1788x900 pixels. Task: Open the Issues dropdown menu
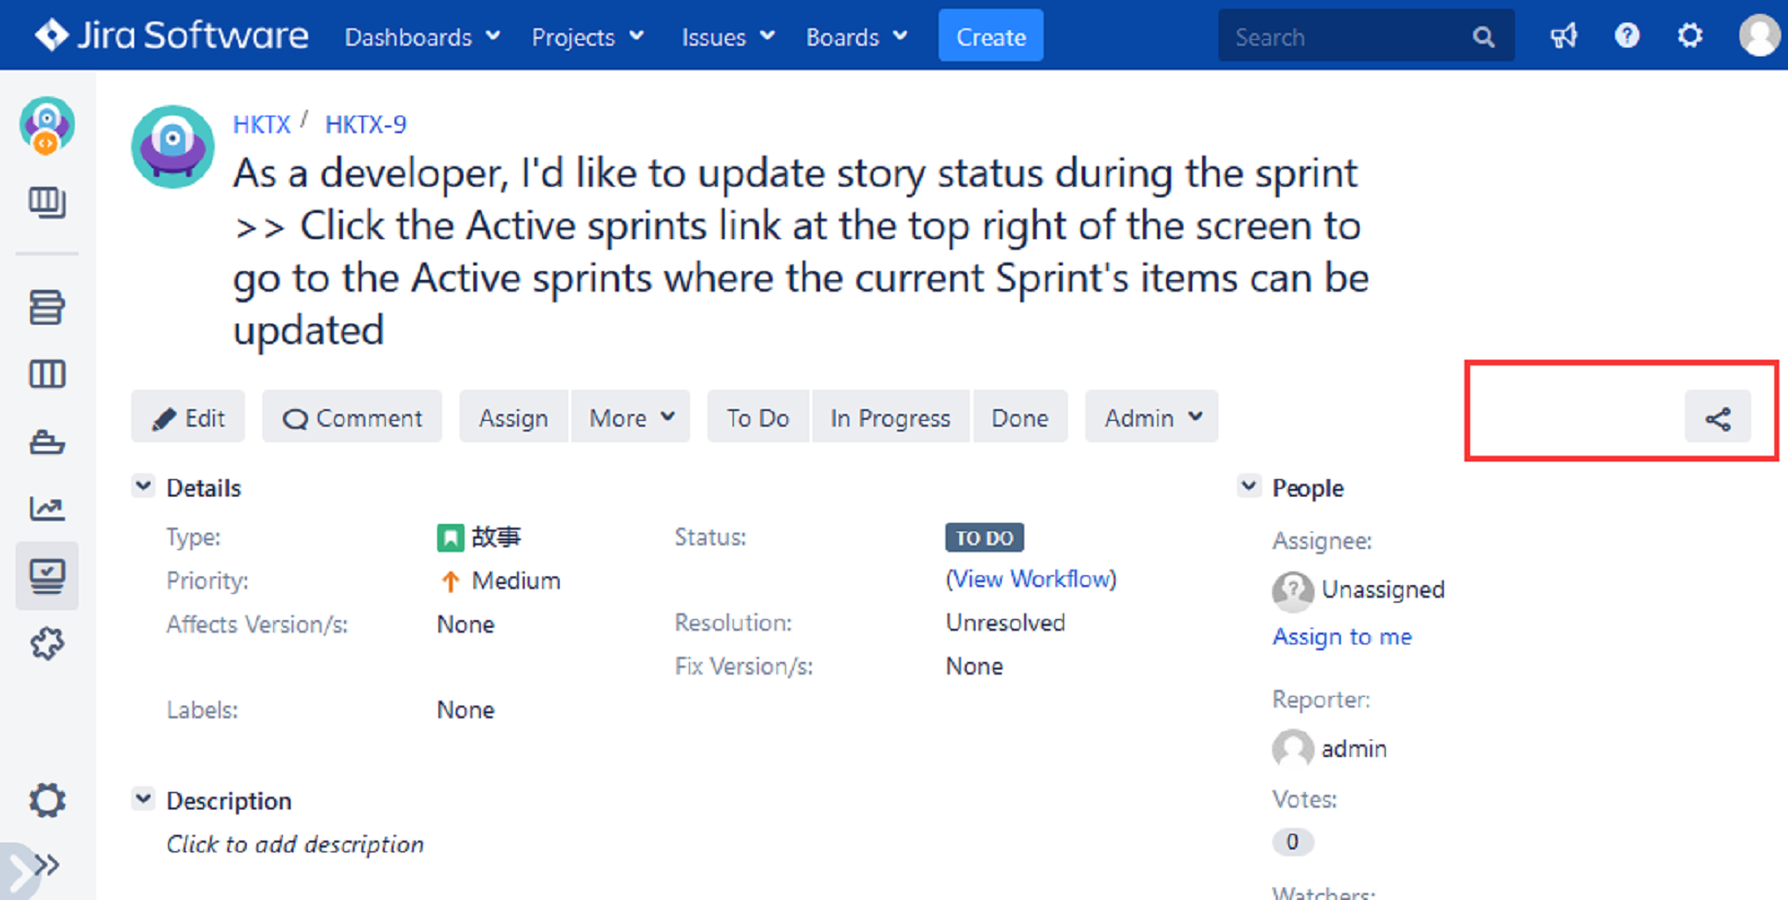point(728,37)
